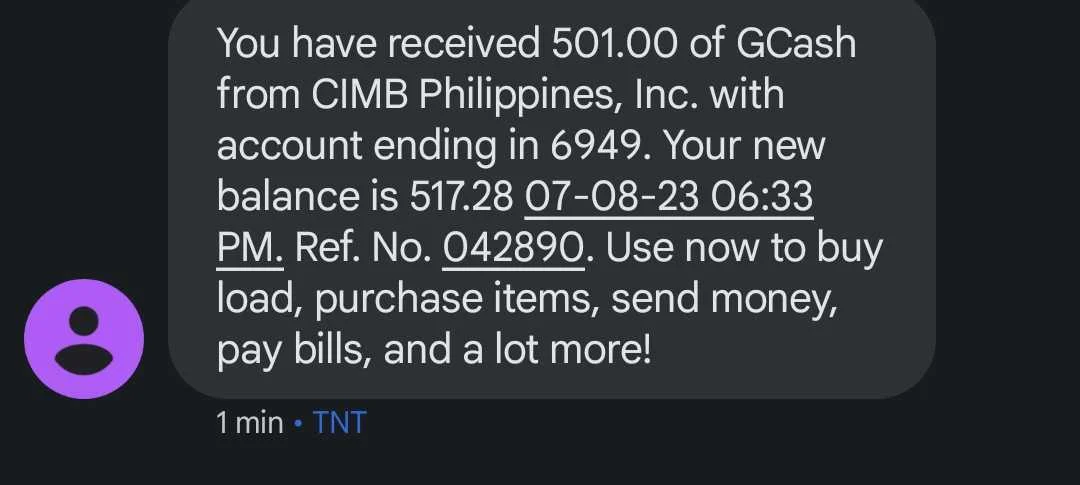Click 'load, purchase items, send money' line
The image size is (1080, 485).
(528, 299)
